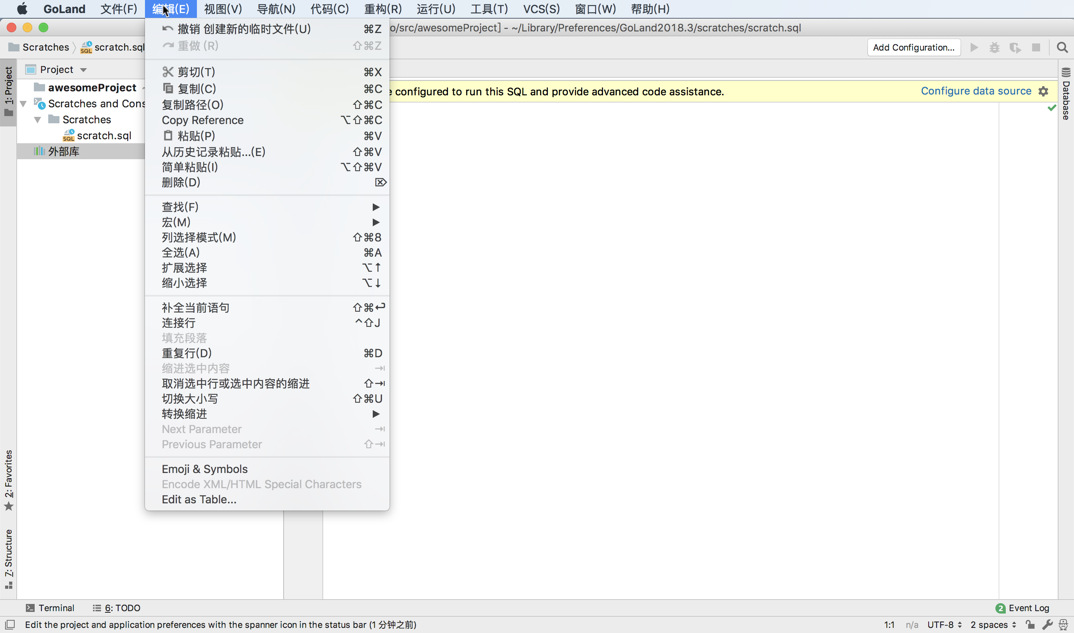This screenshot has width=1074, height=633.
Task: Click the Configure data source link
Action: click(x=976, y=91)
